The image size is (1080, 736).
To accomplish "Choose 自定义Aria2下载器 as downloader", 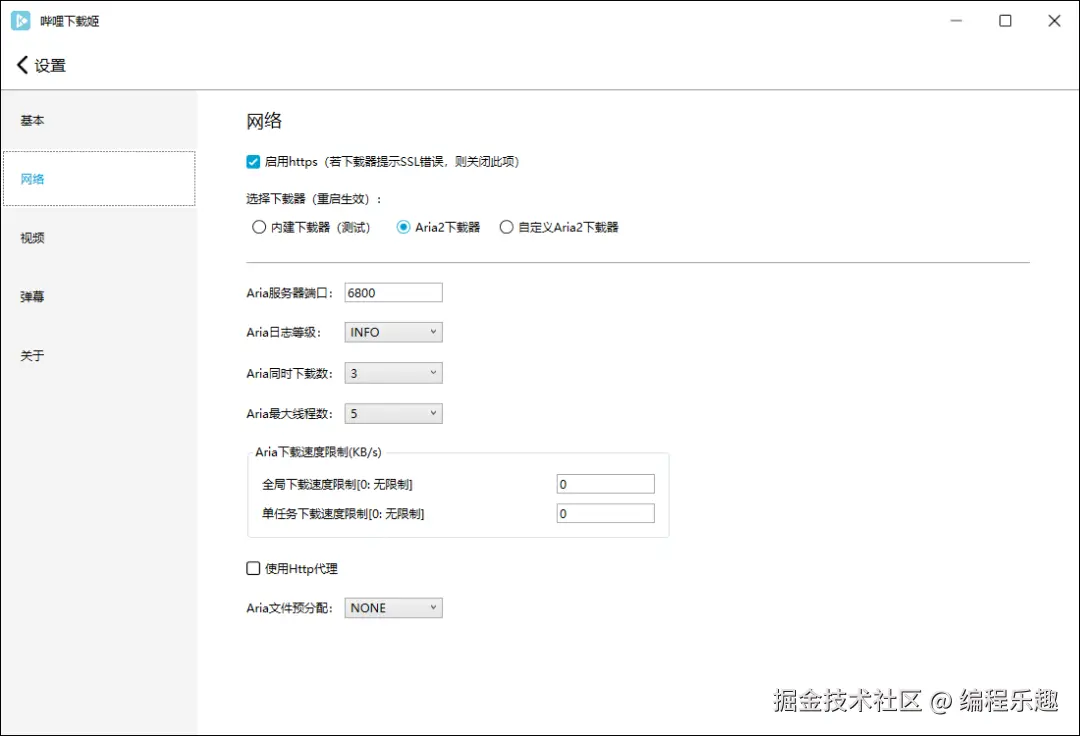I will pos(507,227).
